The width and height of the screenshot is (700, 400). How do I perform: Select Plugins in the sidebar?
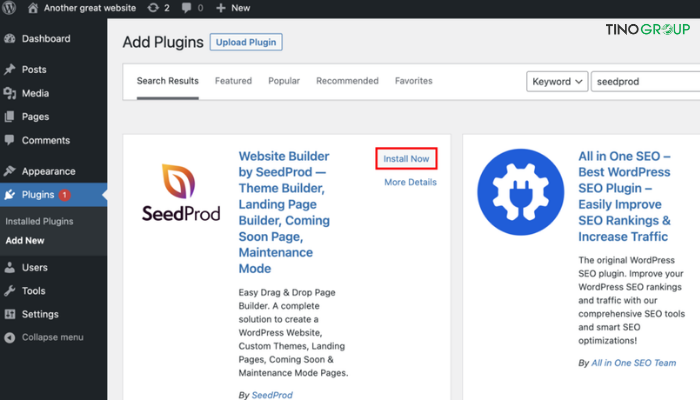pos(38,195)
